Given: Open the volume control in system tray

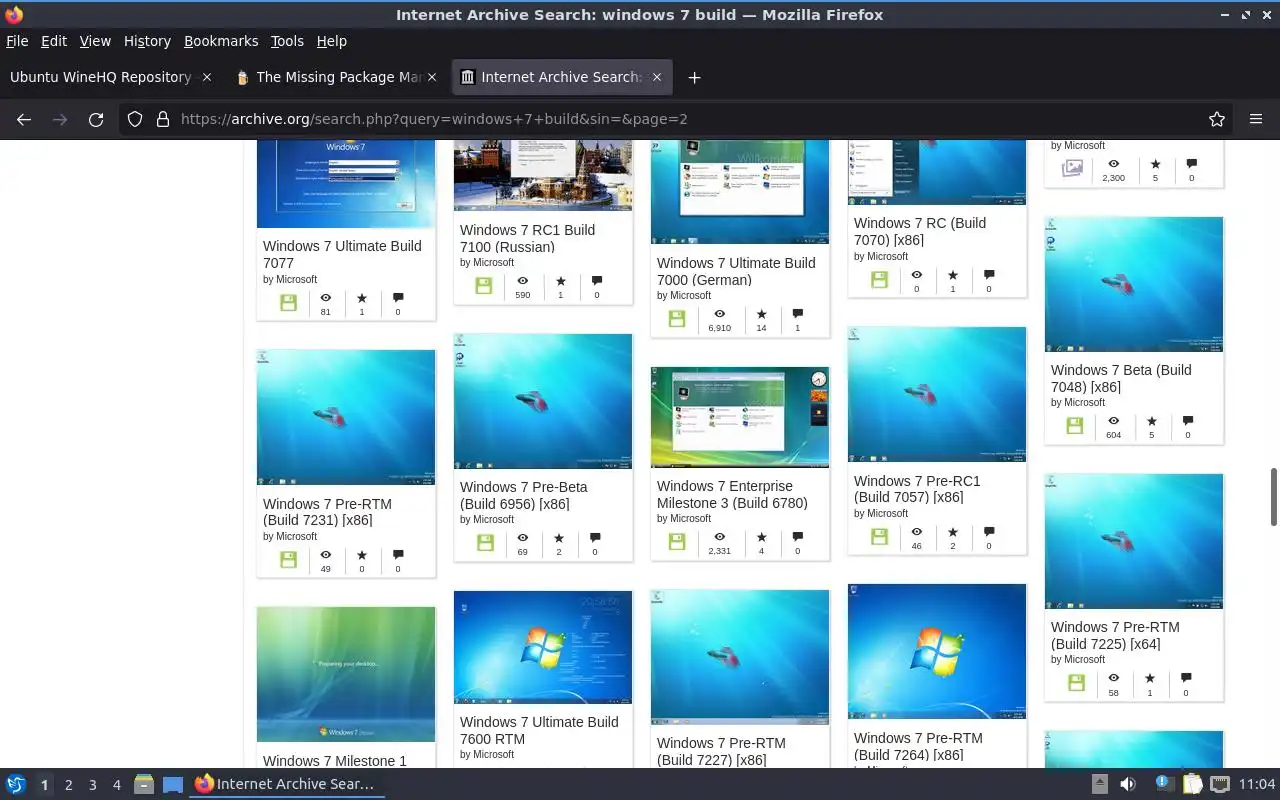Looking at the screenshot, I should tap(1128, 784).
